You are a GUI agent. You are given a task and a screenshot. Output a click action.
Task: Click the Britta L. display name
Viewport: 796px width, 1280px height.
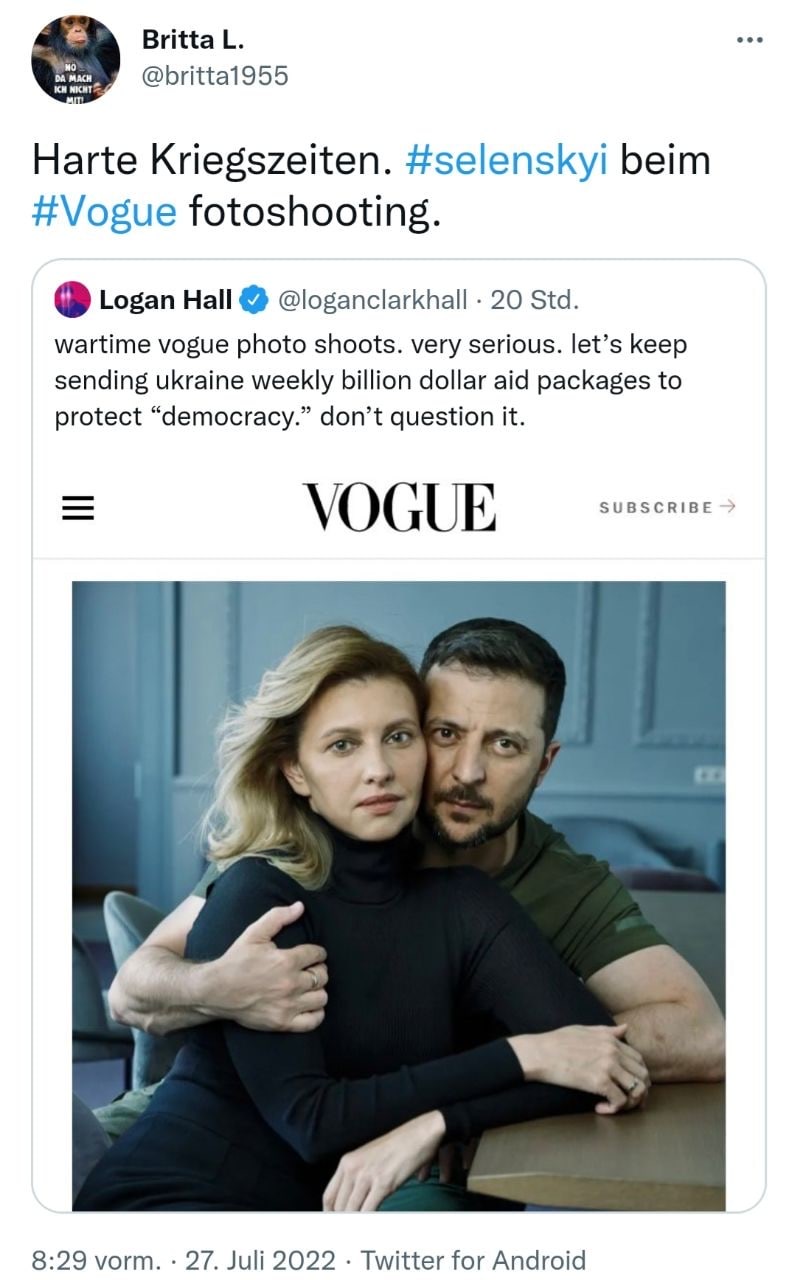click(x=193, y=40)
